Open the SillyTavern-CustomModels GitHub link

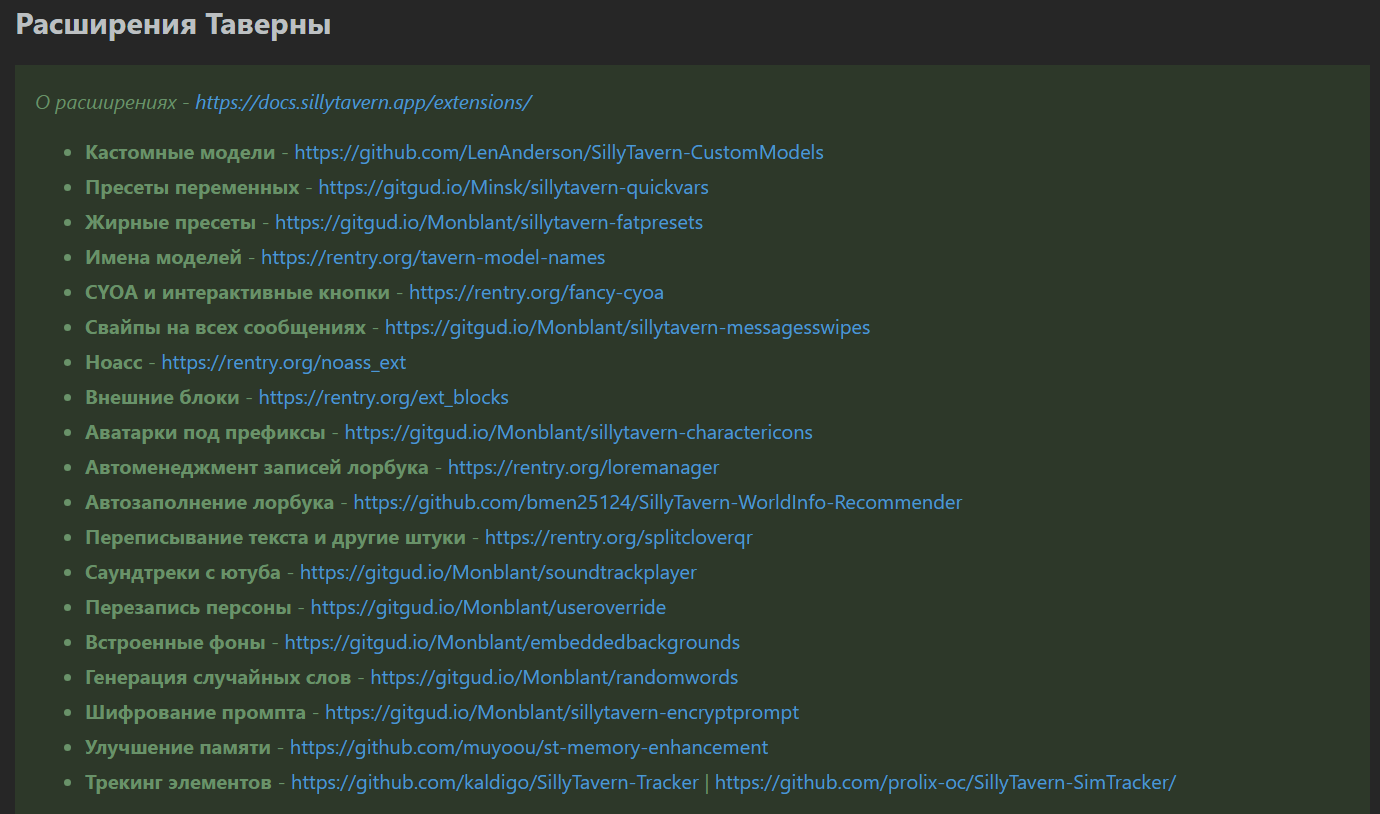(x=559, y=153)
